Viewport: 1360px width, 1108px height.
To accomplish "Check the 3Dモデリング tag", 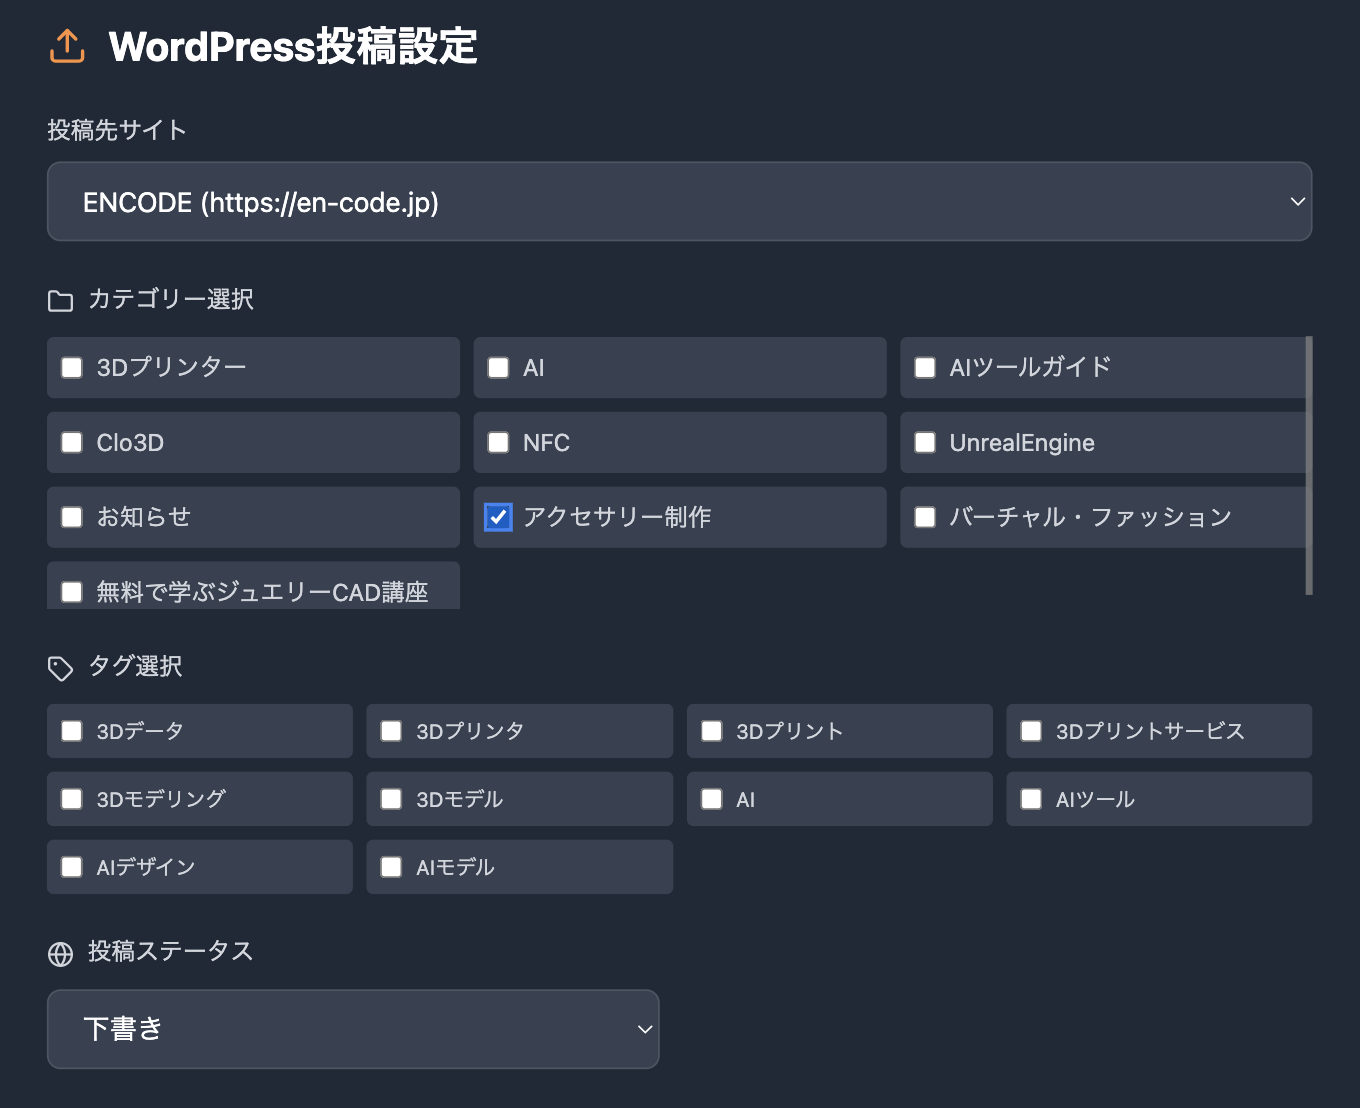I will coord(72,799).
